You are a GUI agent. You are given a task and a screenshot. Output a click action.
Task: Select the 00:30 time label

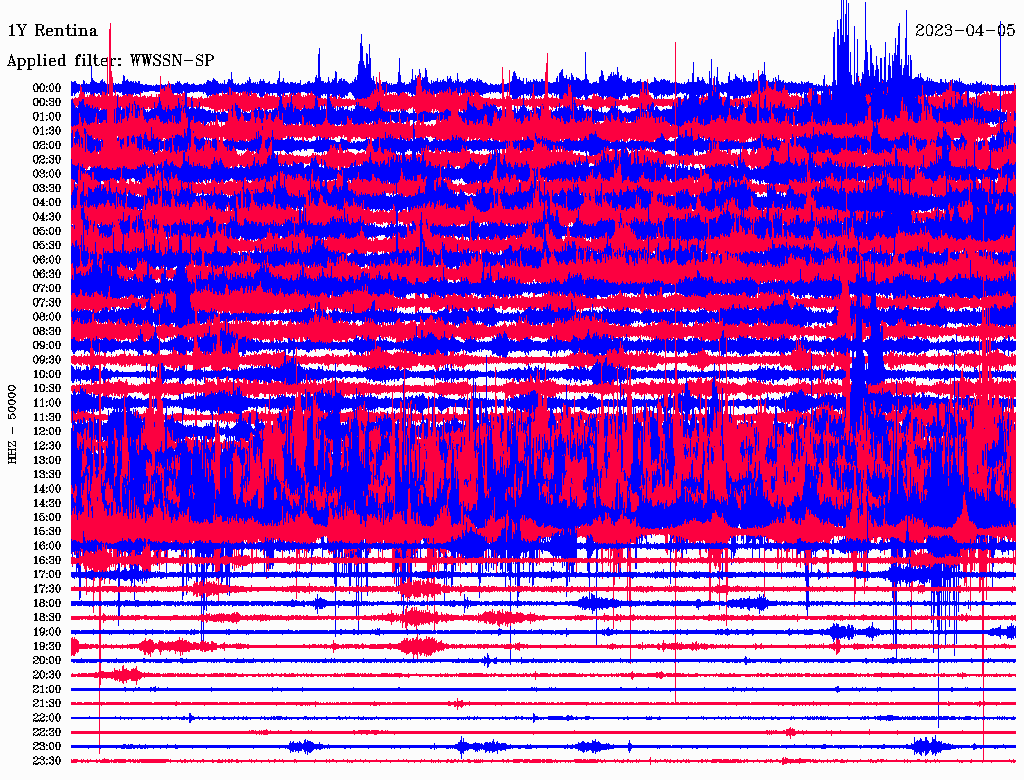[x=47, y=103]
